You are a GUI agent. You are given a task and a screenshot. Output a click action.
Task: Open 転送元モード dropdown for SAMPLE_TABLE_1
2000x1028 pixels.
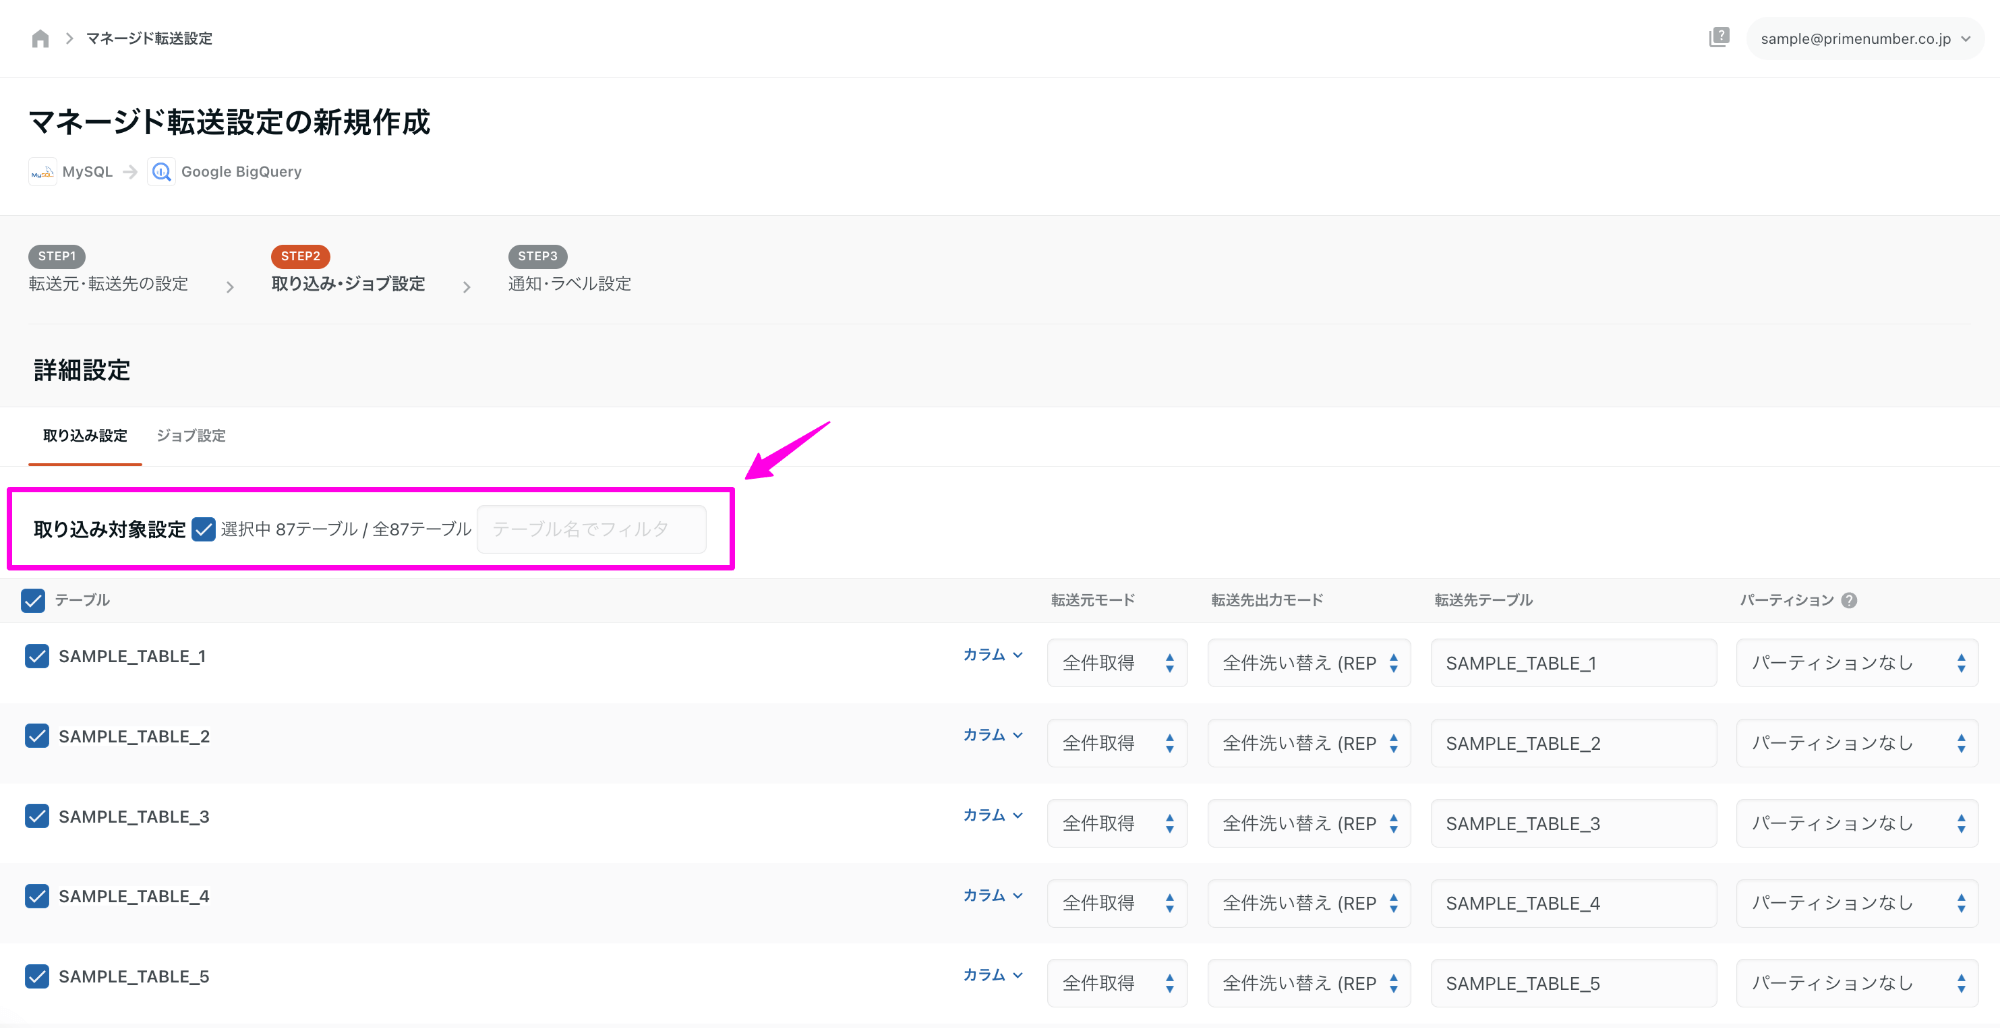click(x=1117, y=663)
